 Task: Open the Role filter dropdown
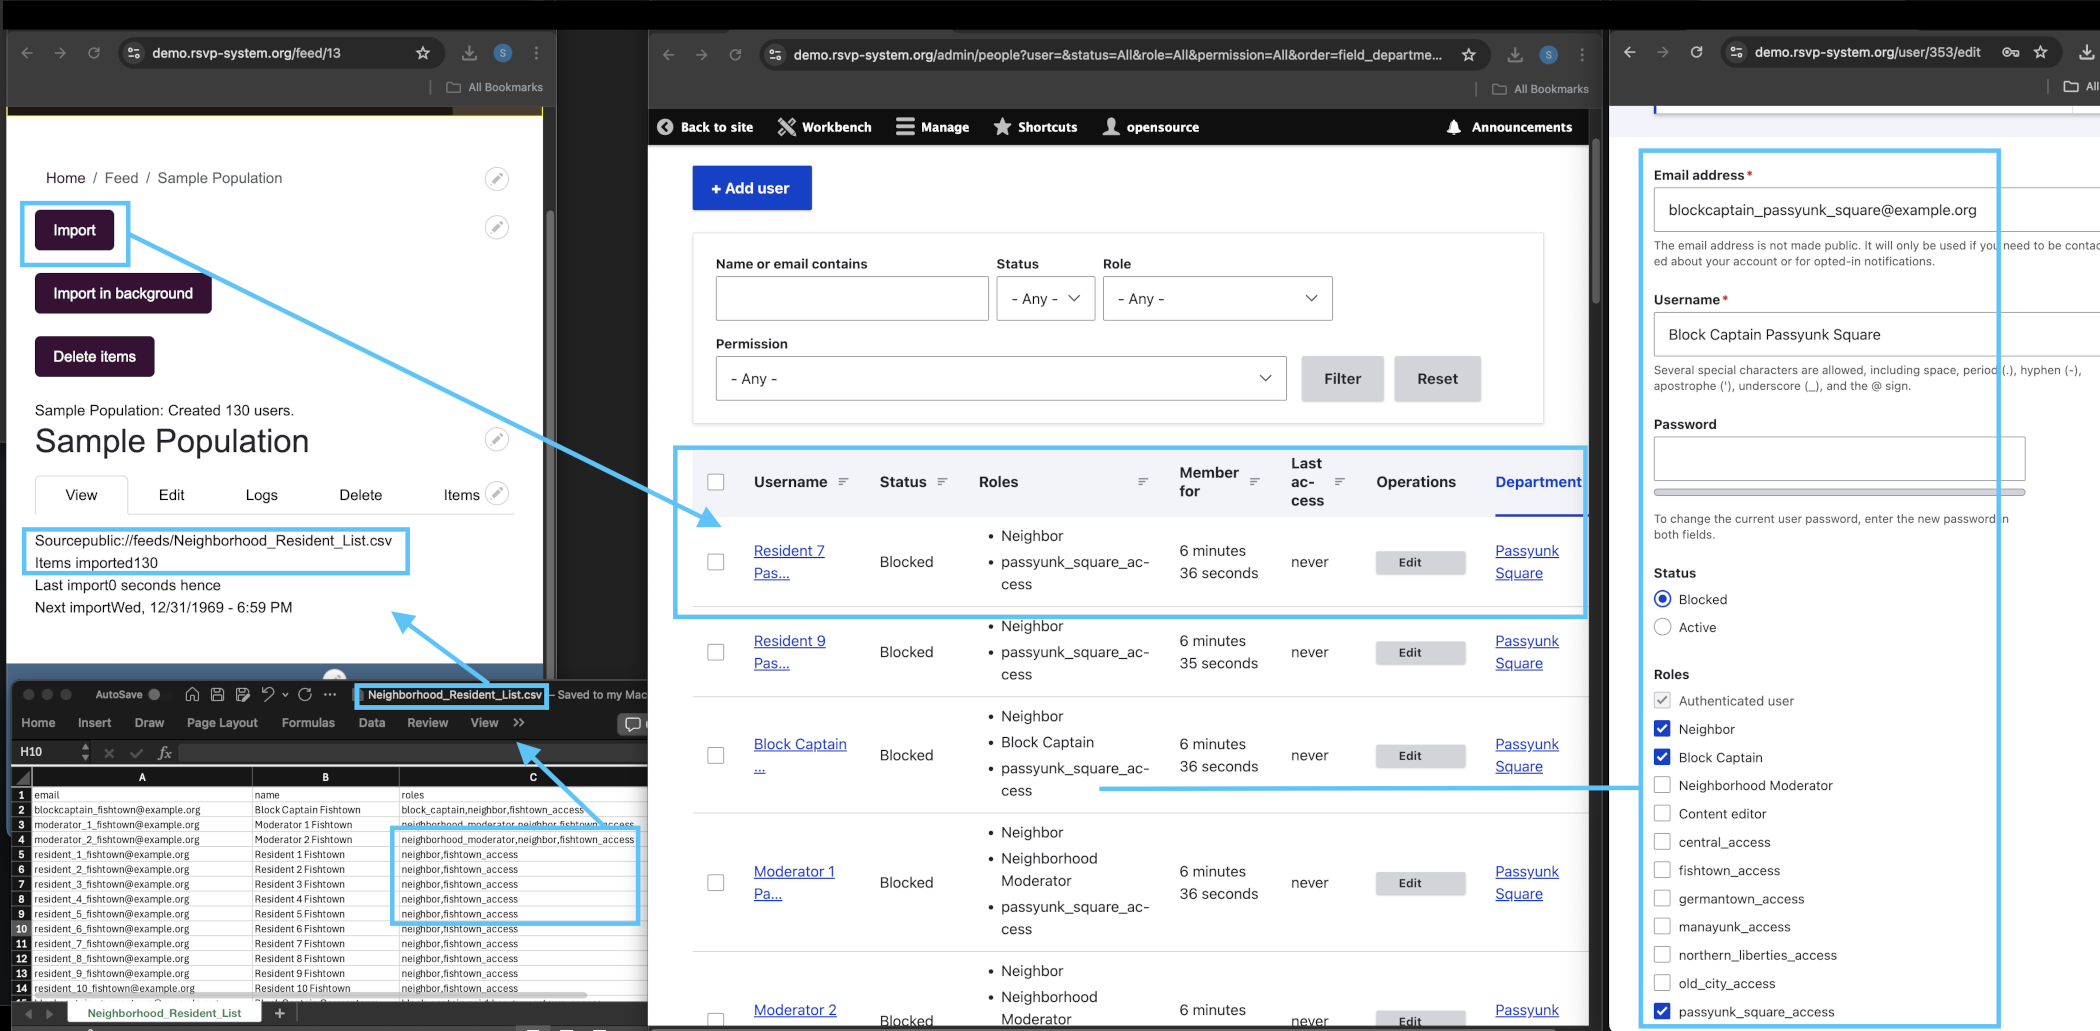tap(1217, 298)
